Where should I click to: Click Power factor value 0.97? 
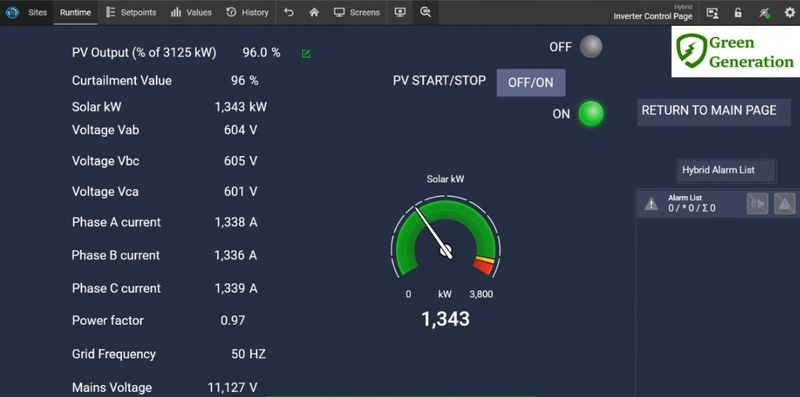point(233,321)
